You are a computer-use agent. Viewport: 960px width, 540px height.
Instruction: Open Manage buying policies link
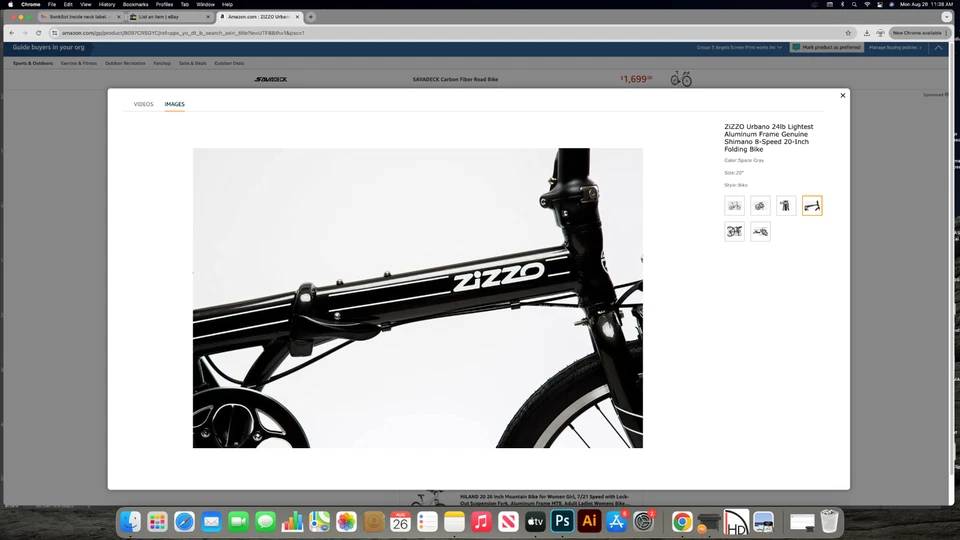[895, 47]
